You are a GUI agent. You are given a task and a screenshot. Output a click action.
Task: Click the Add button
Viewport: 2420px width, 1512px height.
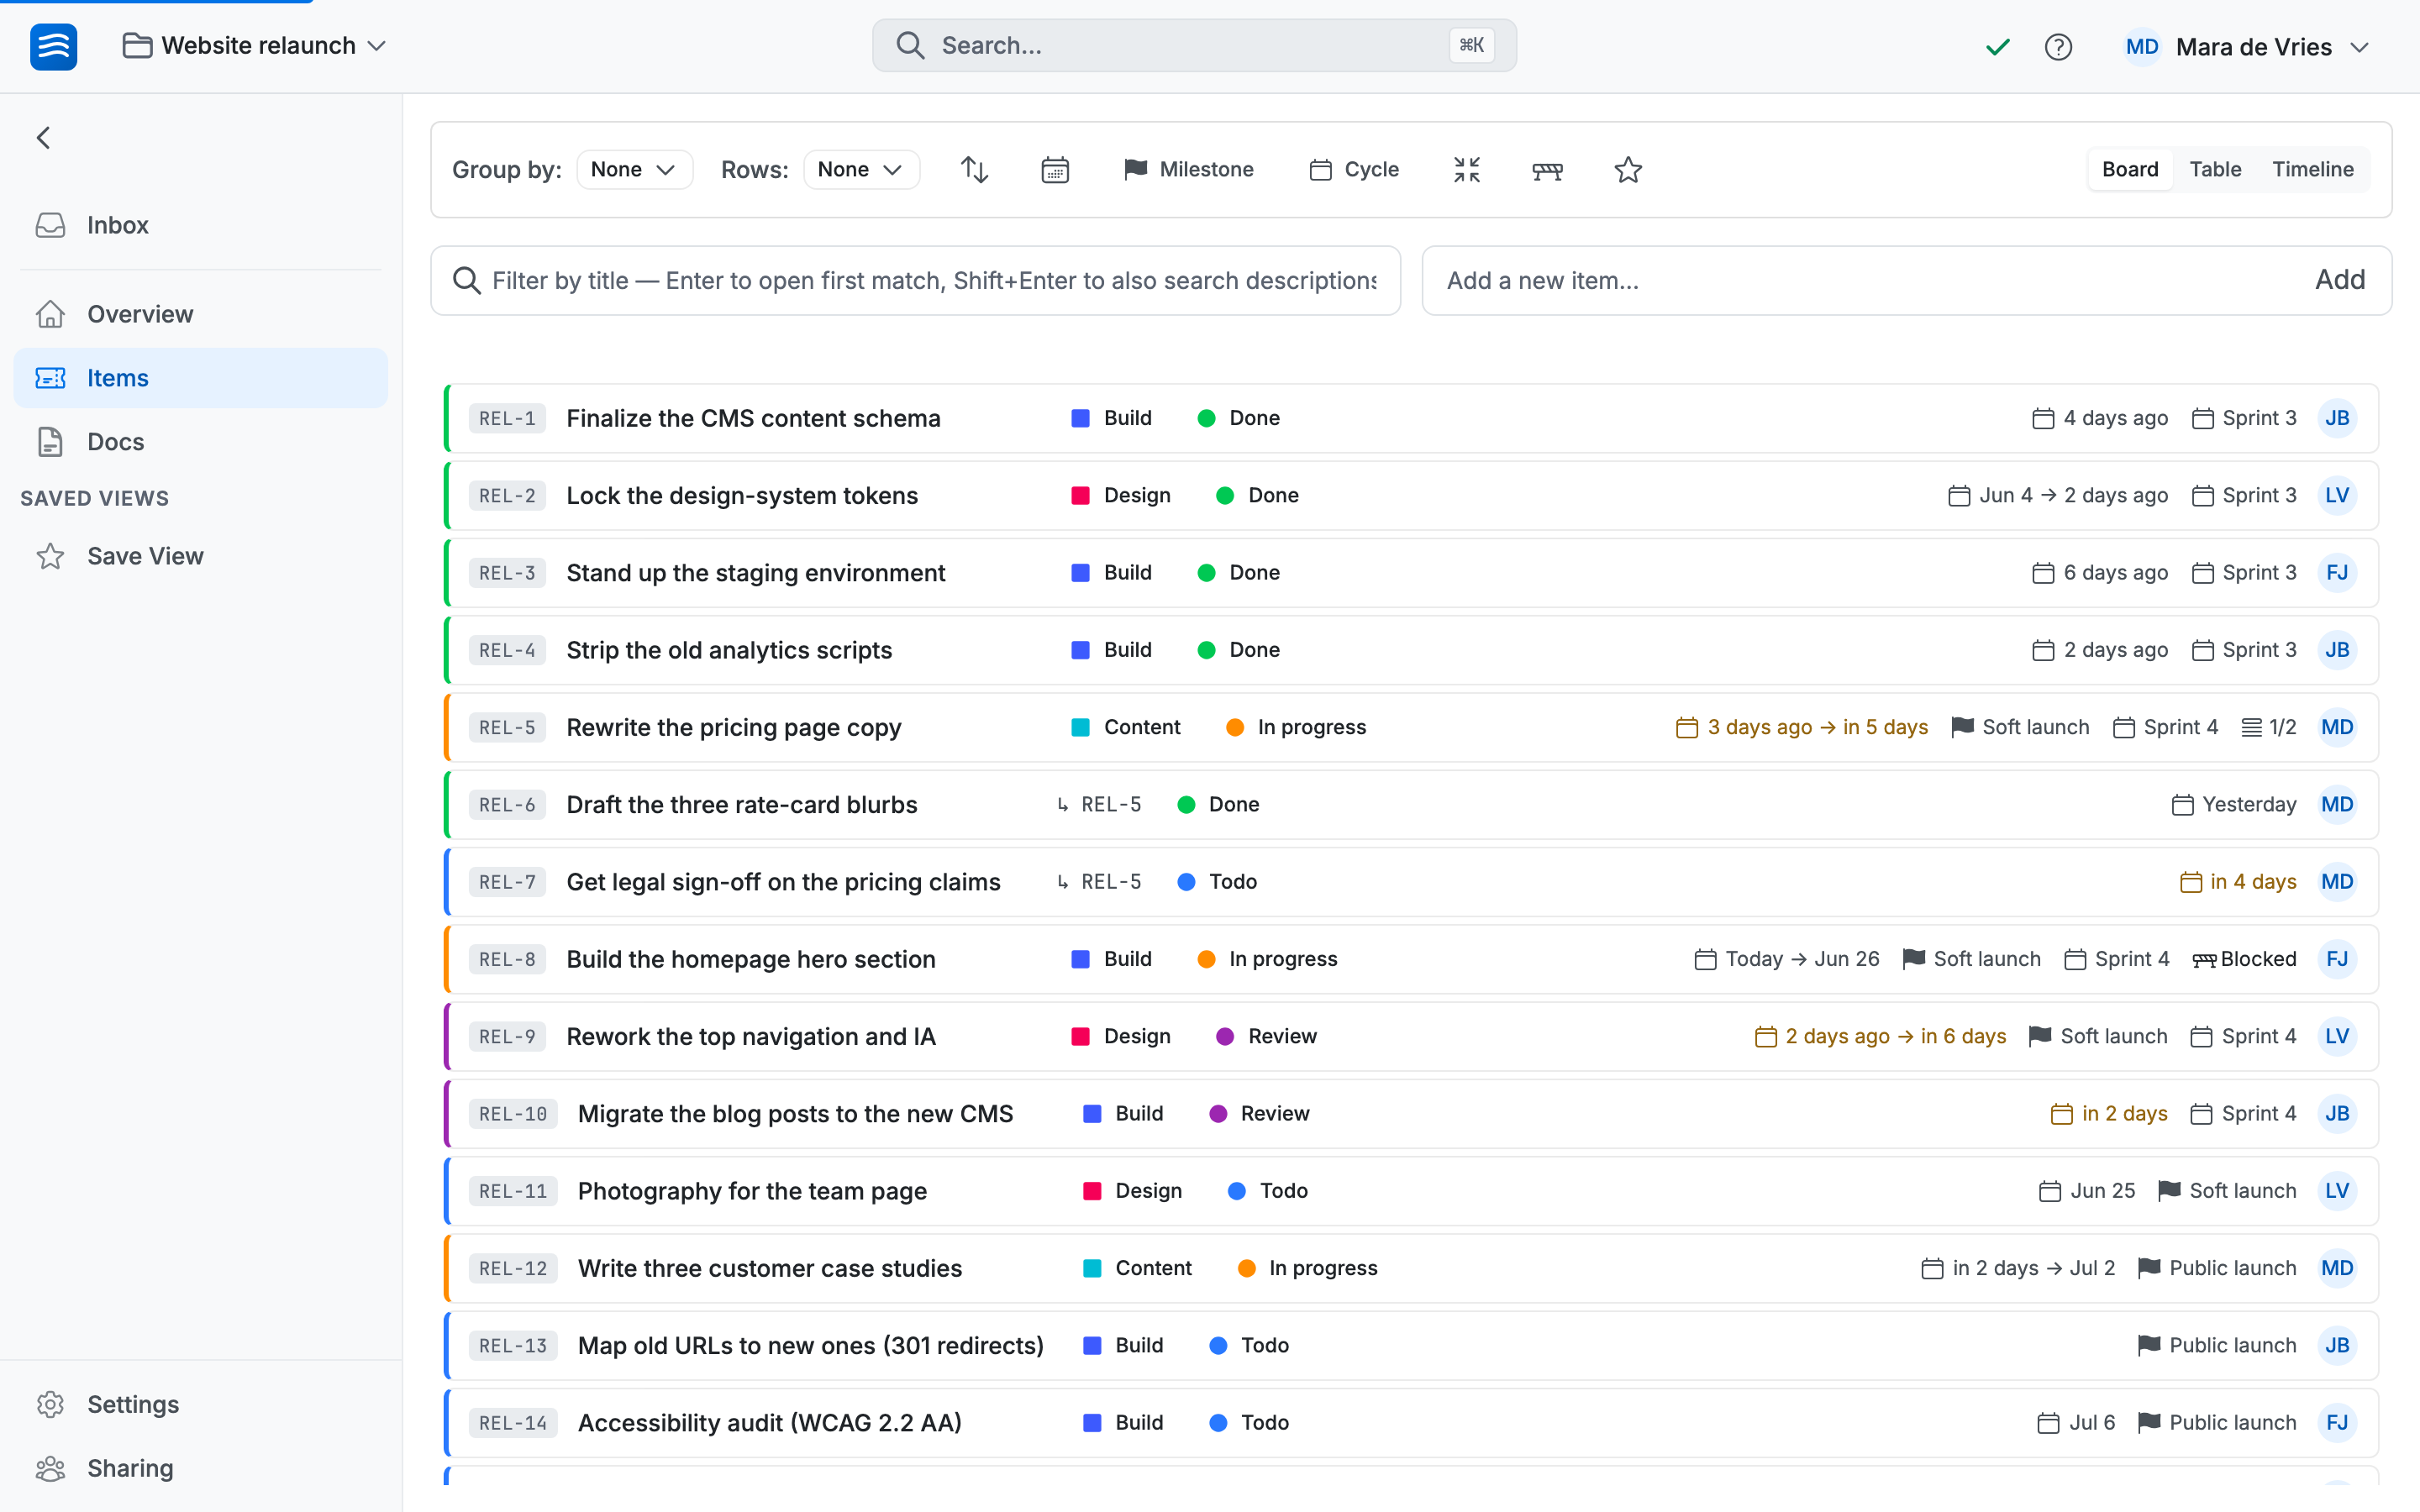point(2340,281)
